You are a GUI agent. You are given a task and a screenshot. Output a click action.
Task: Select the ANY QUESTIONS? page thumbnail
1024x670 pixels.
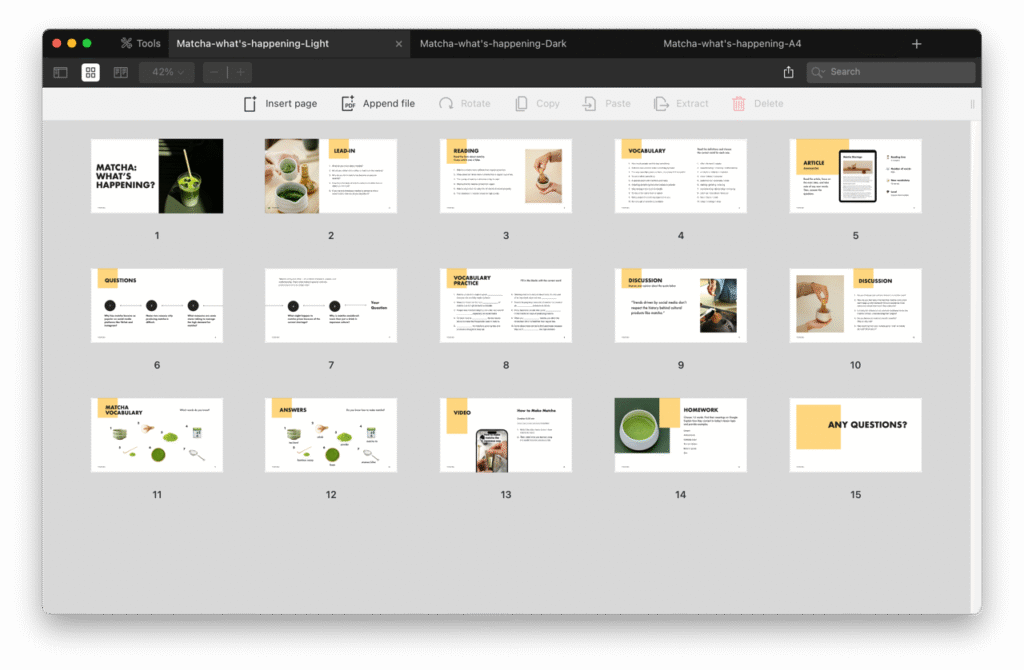(855, 435)
